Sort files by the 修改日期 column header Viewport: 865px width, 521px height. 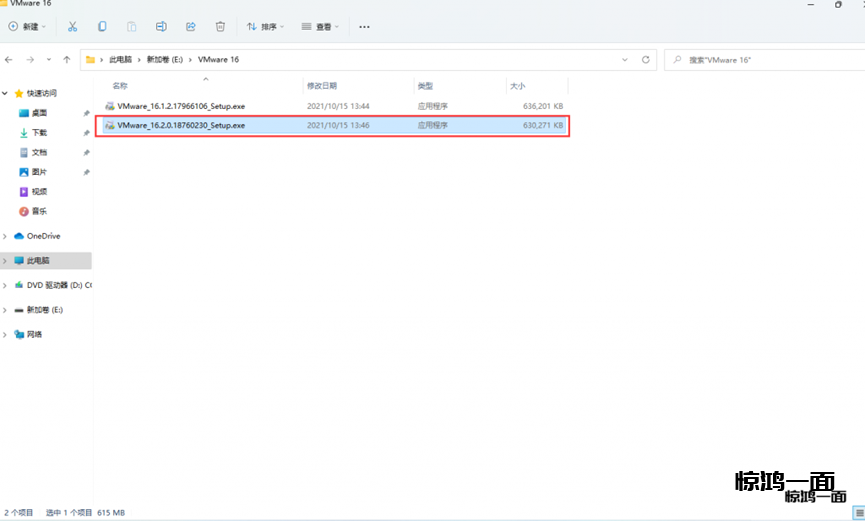point(322,86)
